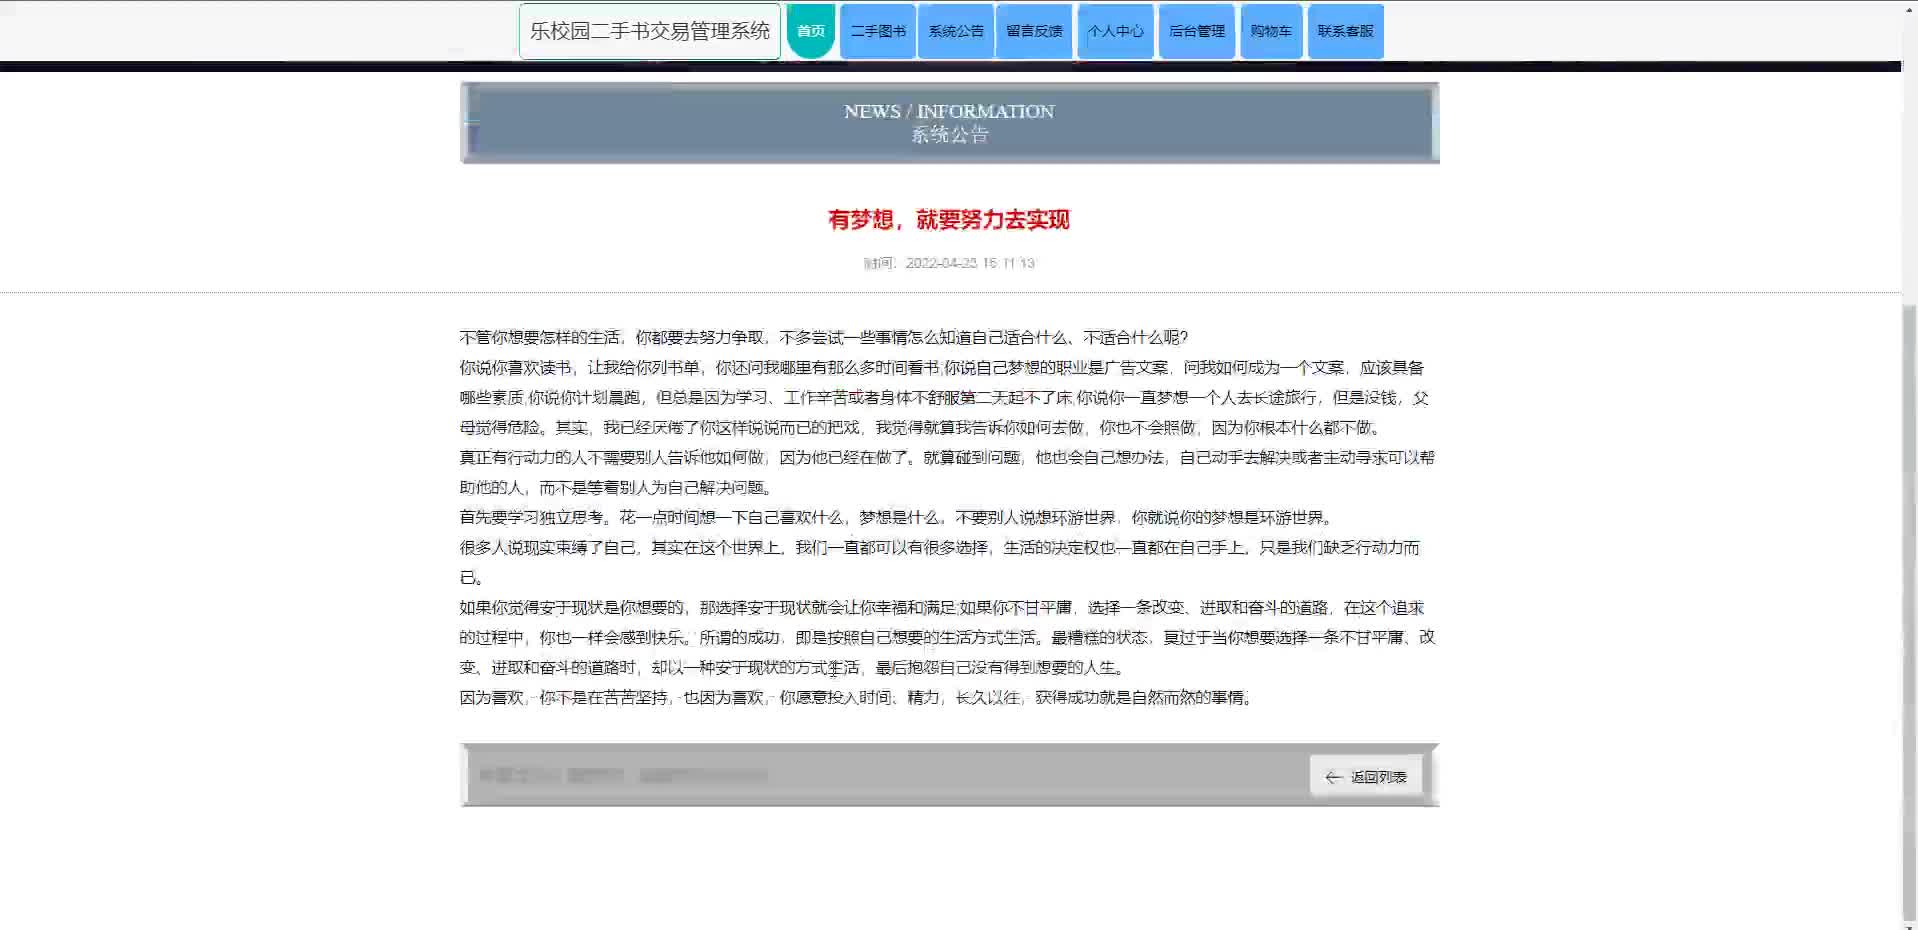Select the 留言反馈 menu item
The height and width of the screenshot is (930, 1918).
point(1034,31)
